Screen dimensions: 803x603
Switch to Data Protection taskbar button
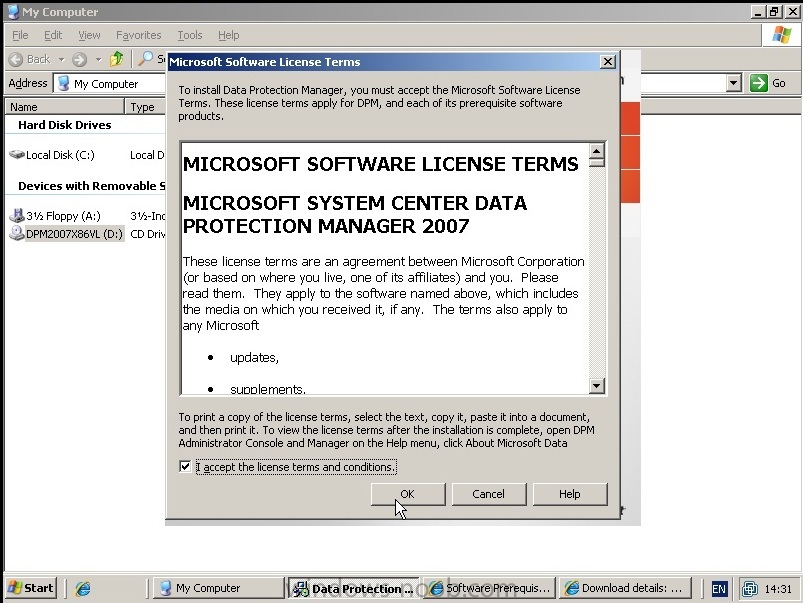(x=353, y=588)
